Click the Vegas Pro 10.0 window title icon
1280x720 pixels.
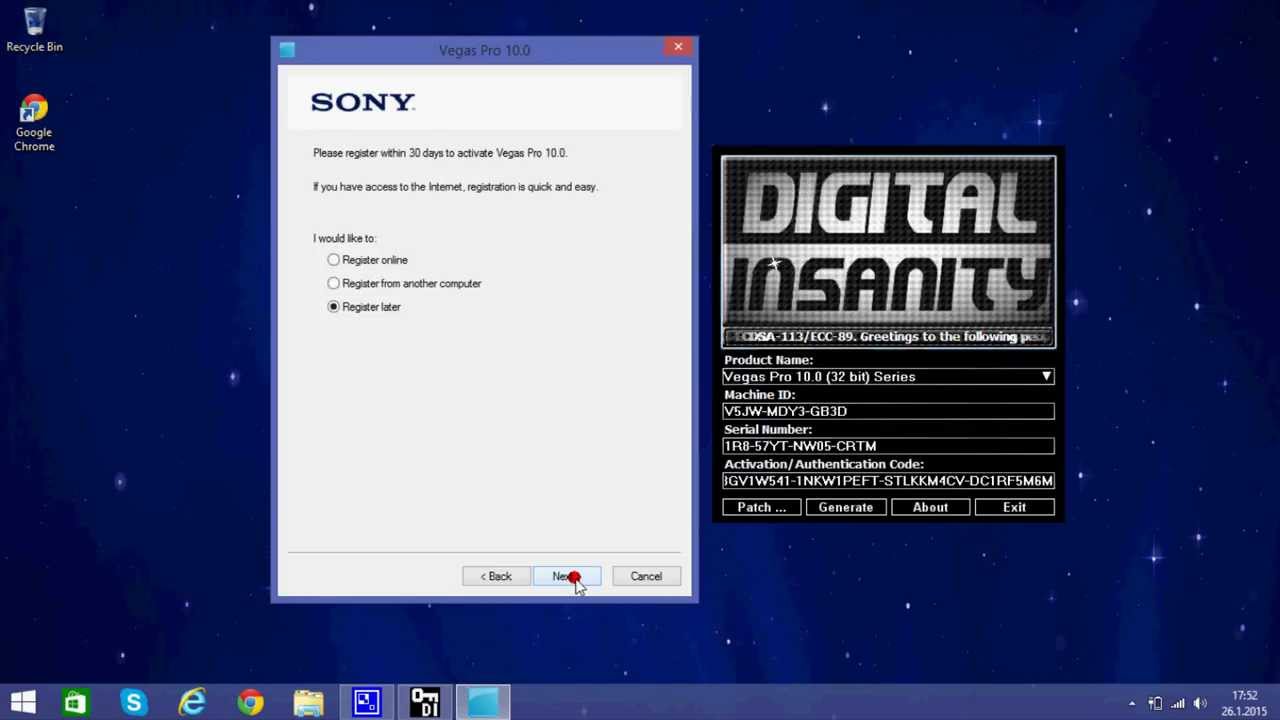click(287, 50)
